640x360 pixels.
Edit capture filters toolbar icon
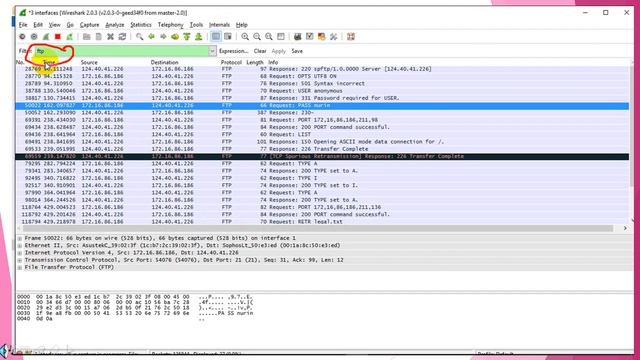tap(298, 37)
